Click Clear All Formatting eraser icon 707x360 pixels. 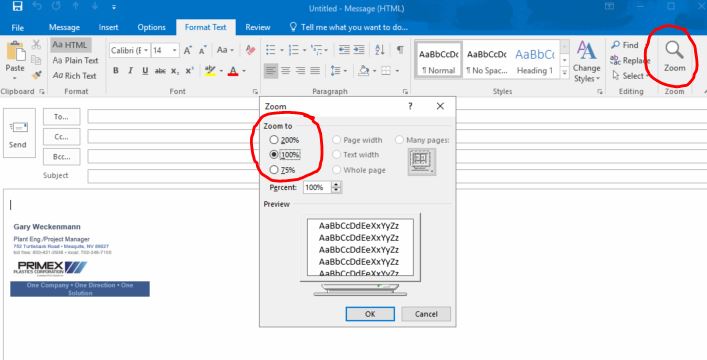(x=250, y=50)
